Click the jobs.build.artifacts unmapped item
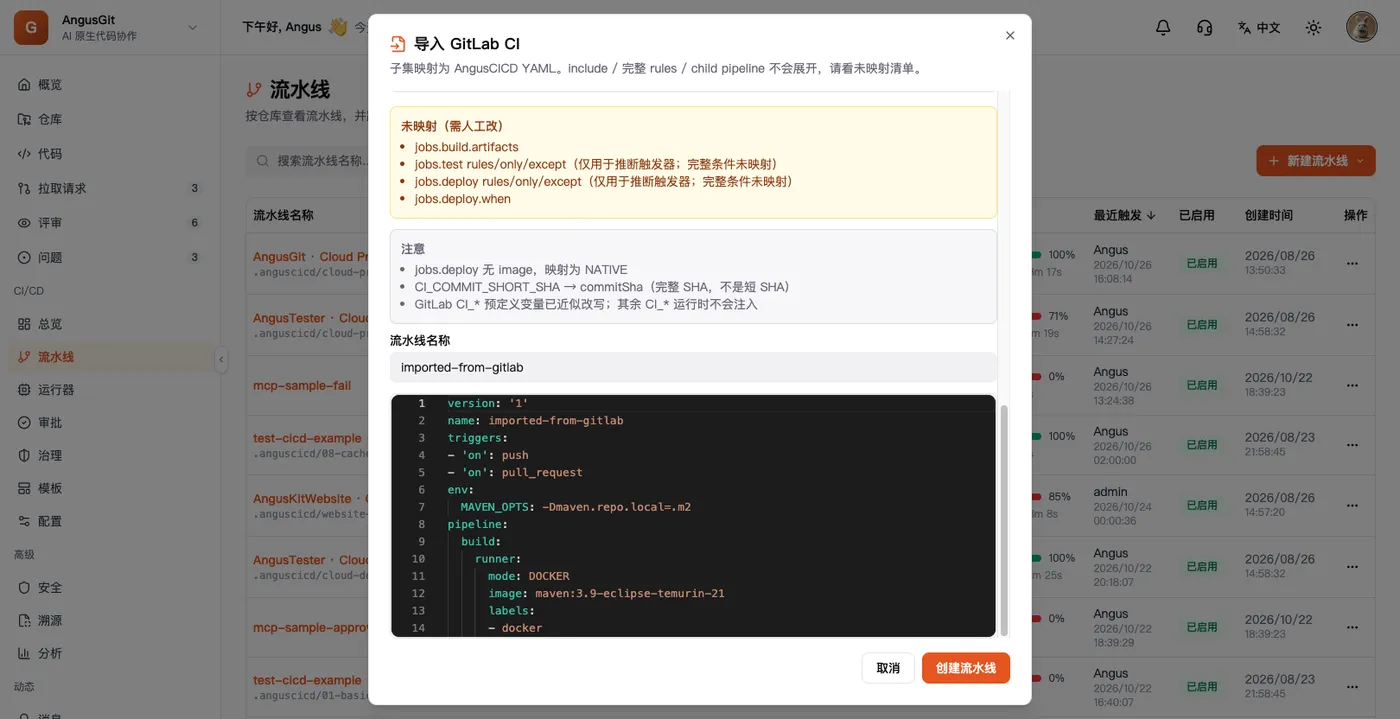1400x719 pixels. (x=466, y=147)
